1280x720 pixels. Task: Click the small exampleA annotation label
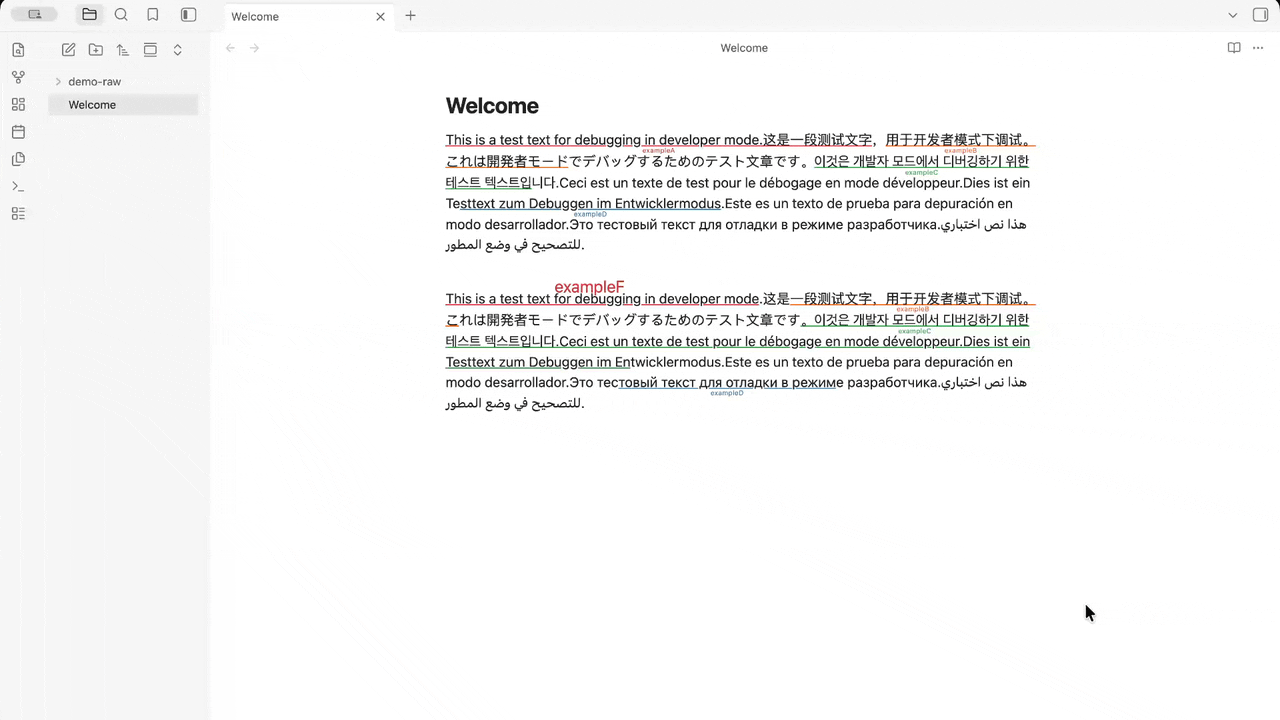point(658,150)
